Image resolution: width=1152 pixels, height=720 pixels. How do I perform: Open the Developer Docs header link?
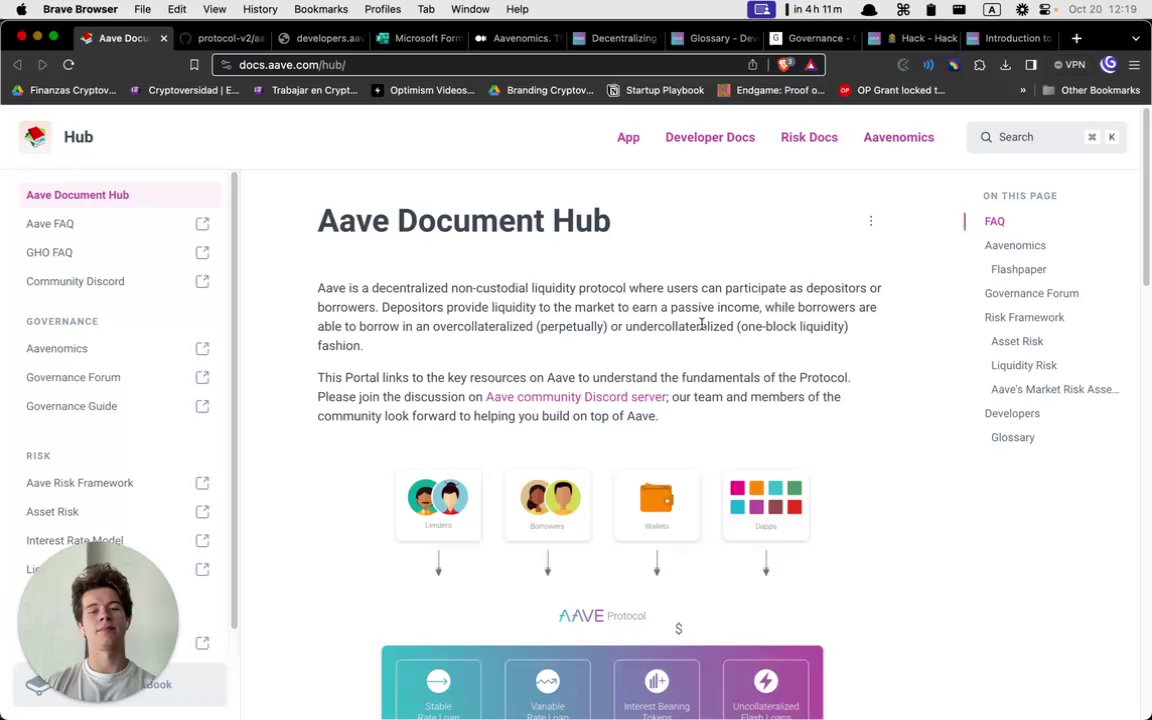710,137
